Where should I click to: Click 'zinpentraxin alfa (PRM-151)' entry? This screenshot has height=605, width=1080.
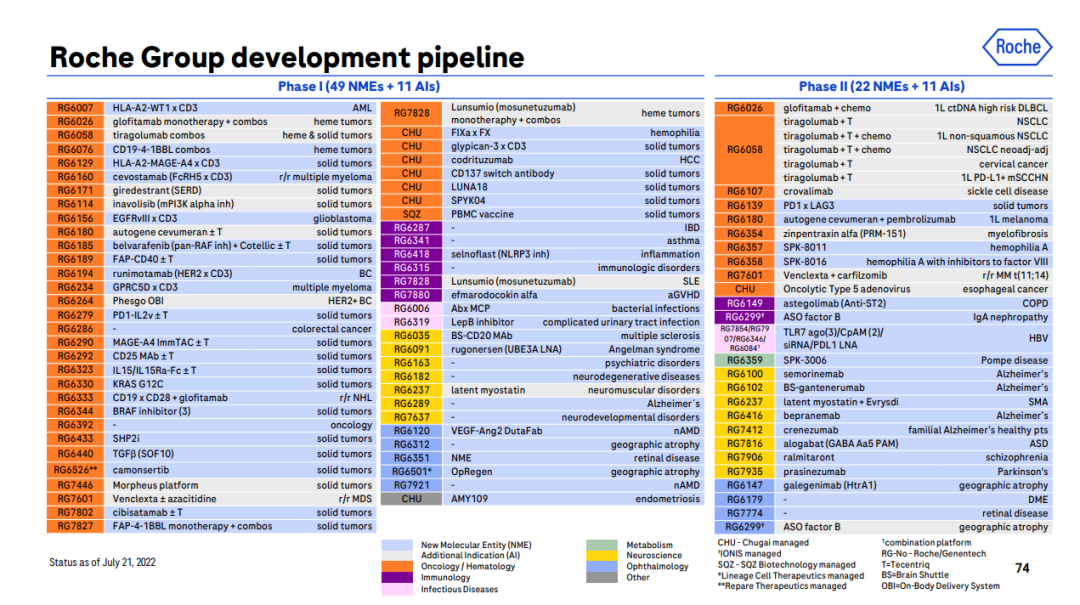[844, 234]
